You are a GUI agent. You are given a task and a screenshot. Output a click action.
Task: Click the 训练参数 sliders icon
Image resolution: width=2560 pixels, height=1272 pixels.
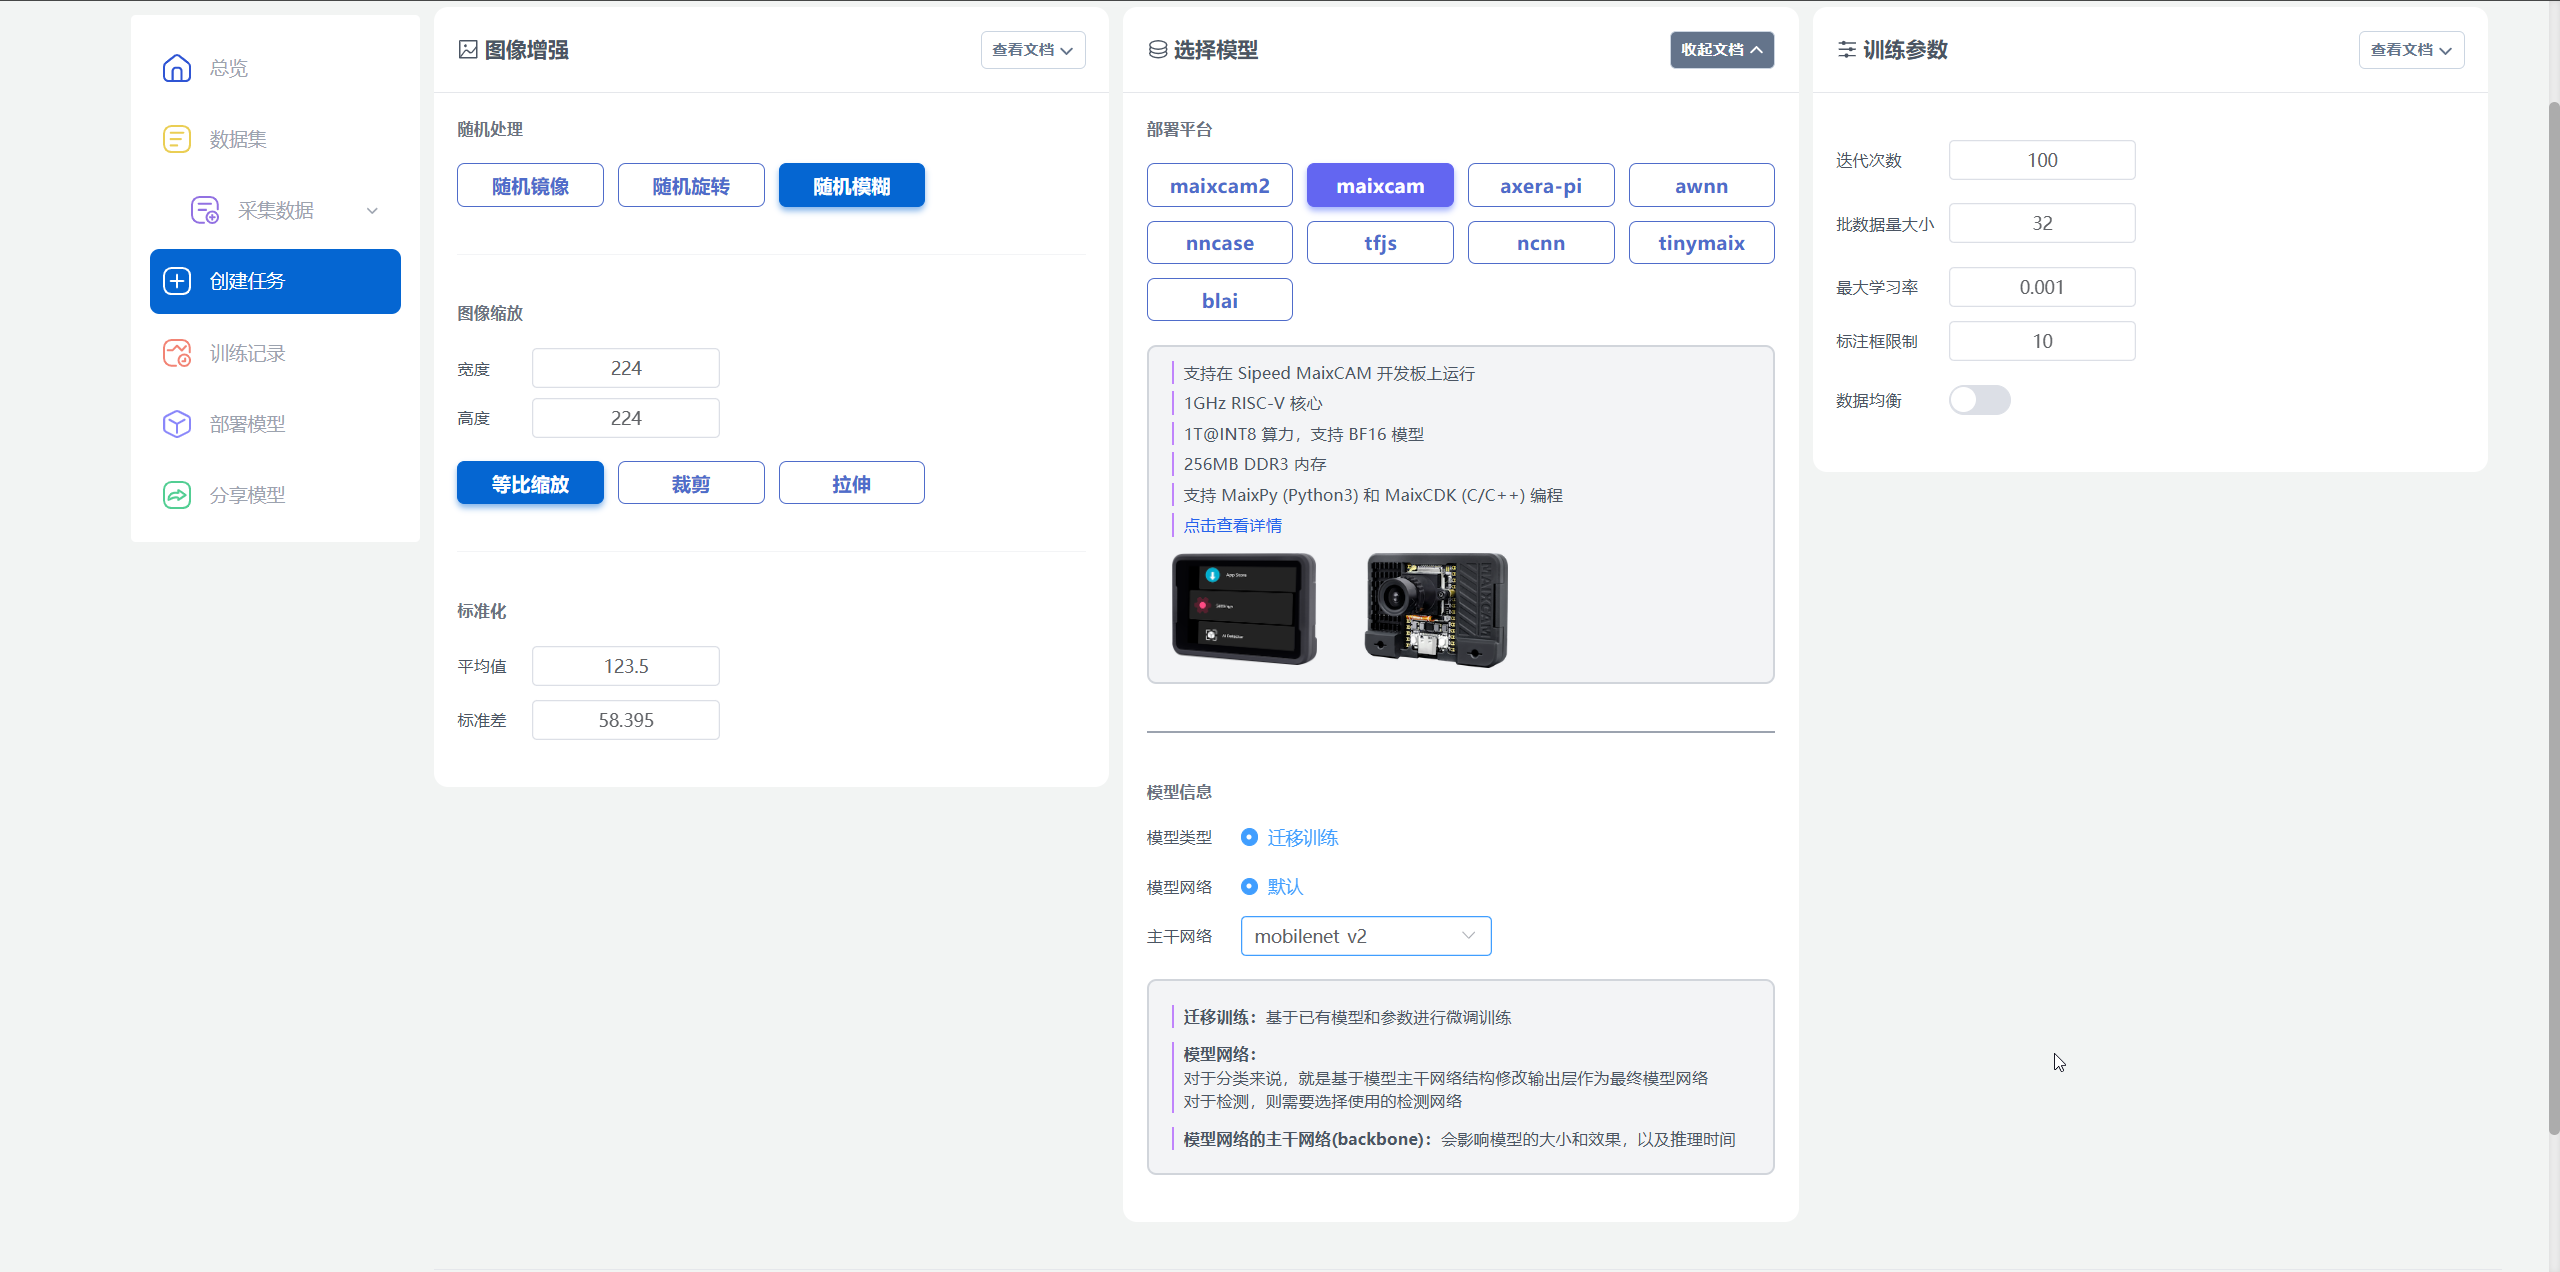(1847, 50)
